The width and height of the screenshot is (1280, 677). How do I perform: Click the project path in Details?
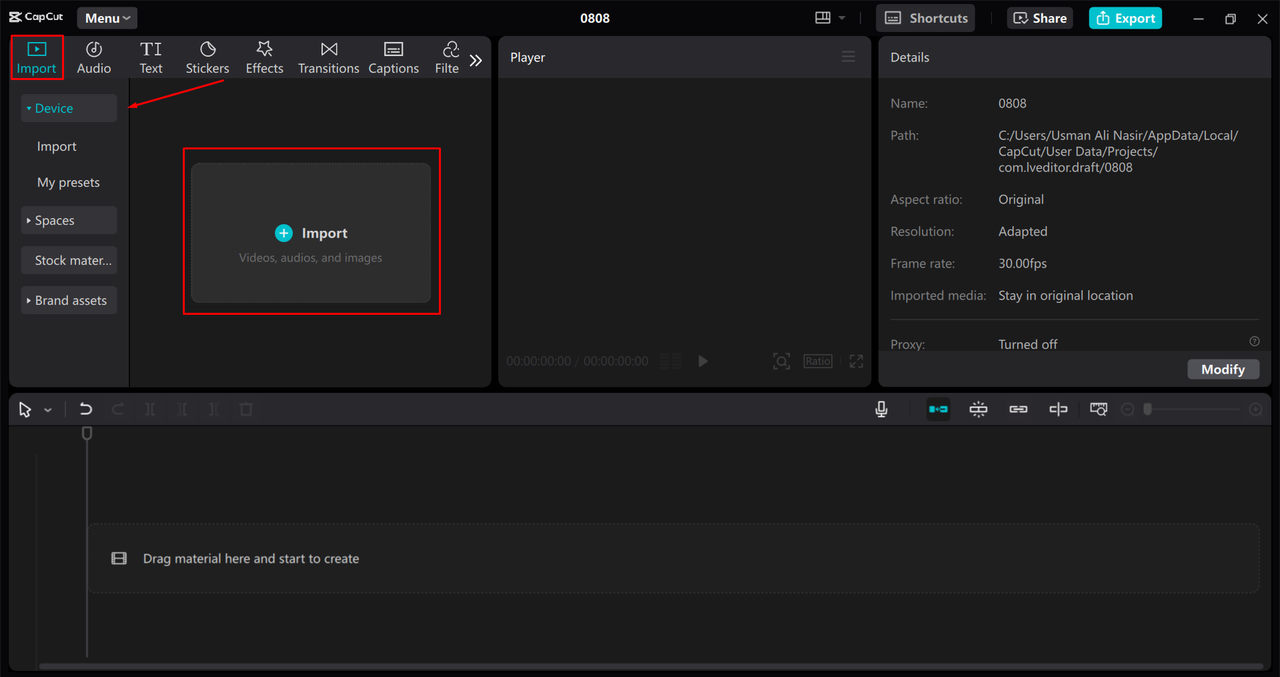click(1118, 151)
